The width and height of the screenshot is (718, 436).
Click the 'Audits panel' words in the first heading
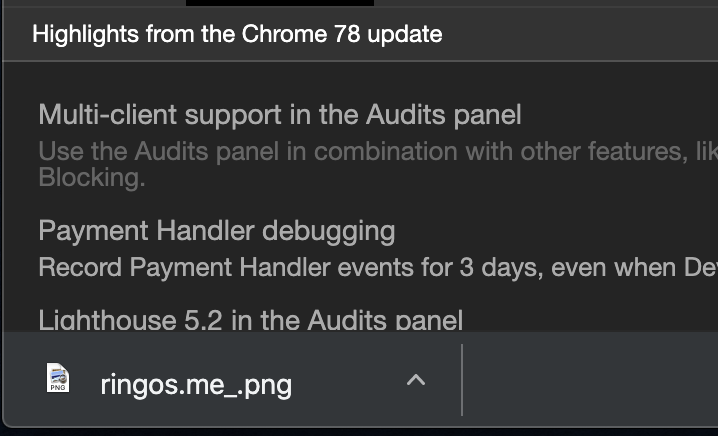tap(443, 114)
